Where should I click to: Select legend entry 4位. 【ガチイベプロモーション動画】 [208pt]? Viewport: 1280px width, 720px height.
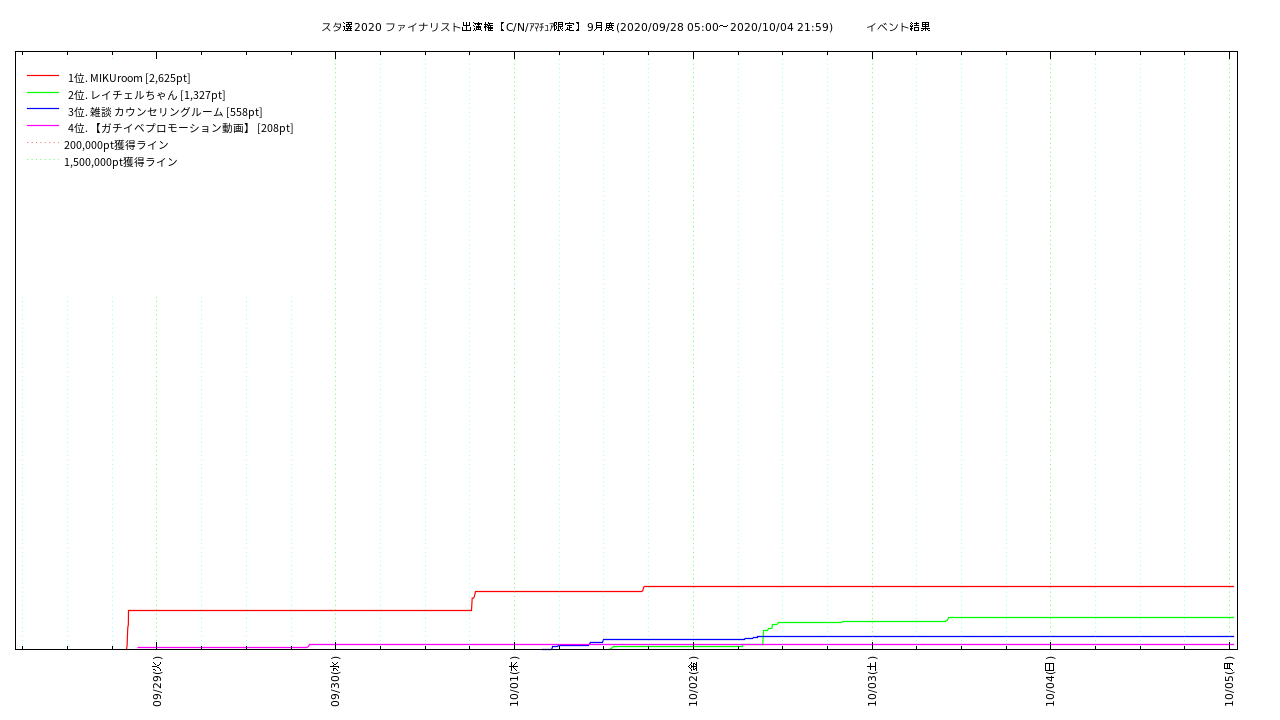pos(181,128)
